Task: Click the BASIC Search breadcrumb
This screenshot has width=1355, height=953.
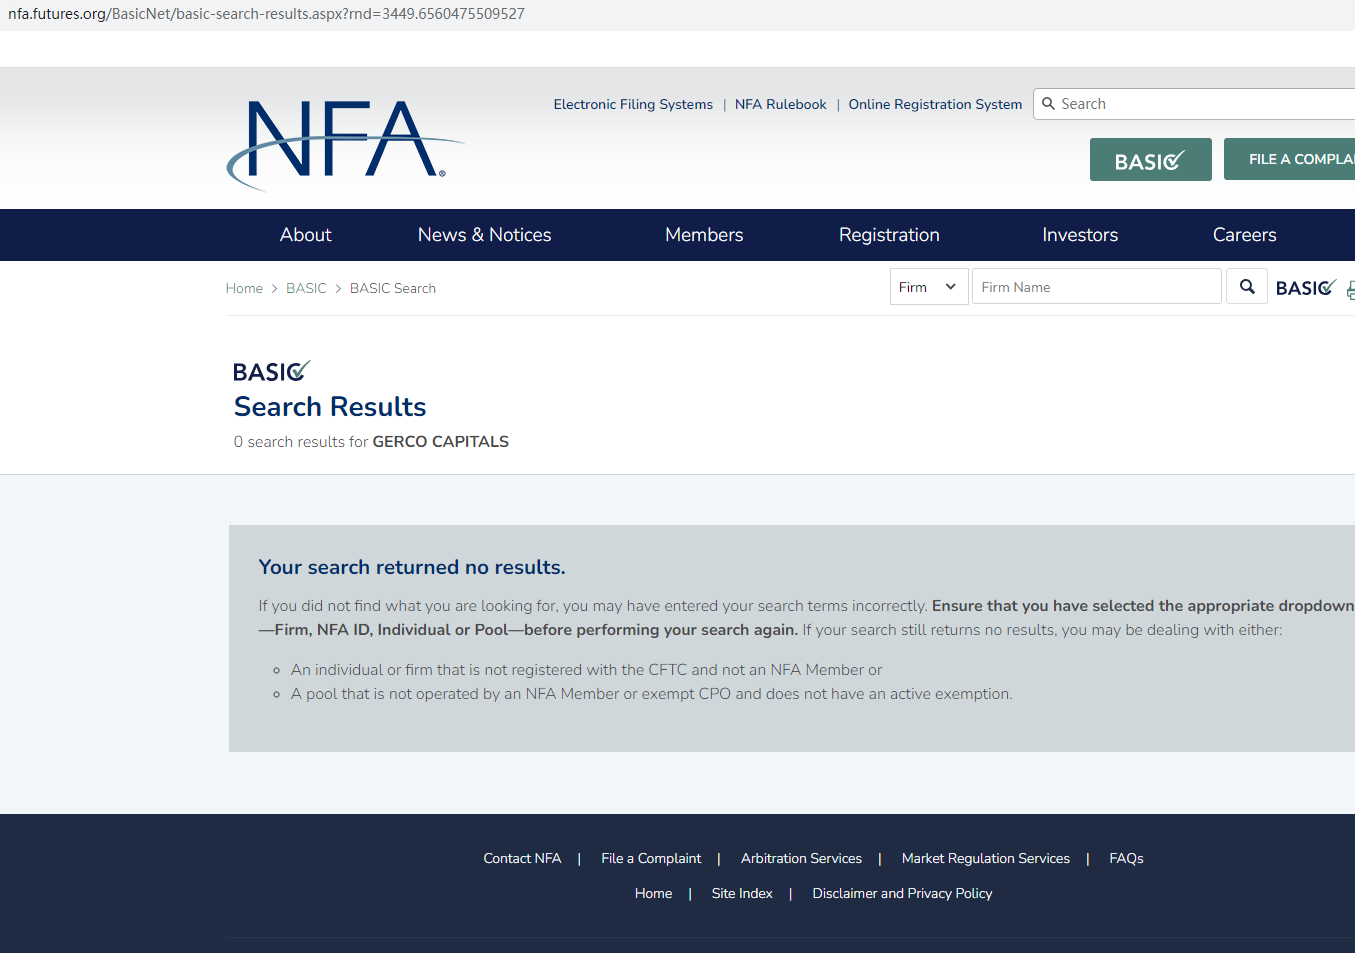Action: (x=393, y=288)
